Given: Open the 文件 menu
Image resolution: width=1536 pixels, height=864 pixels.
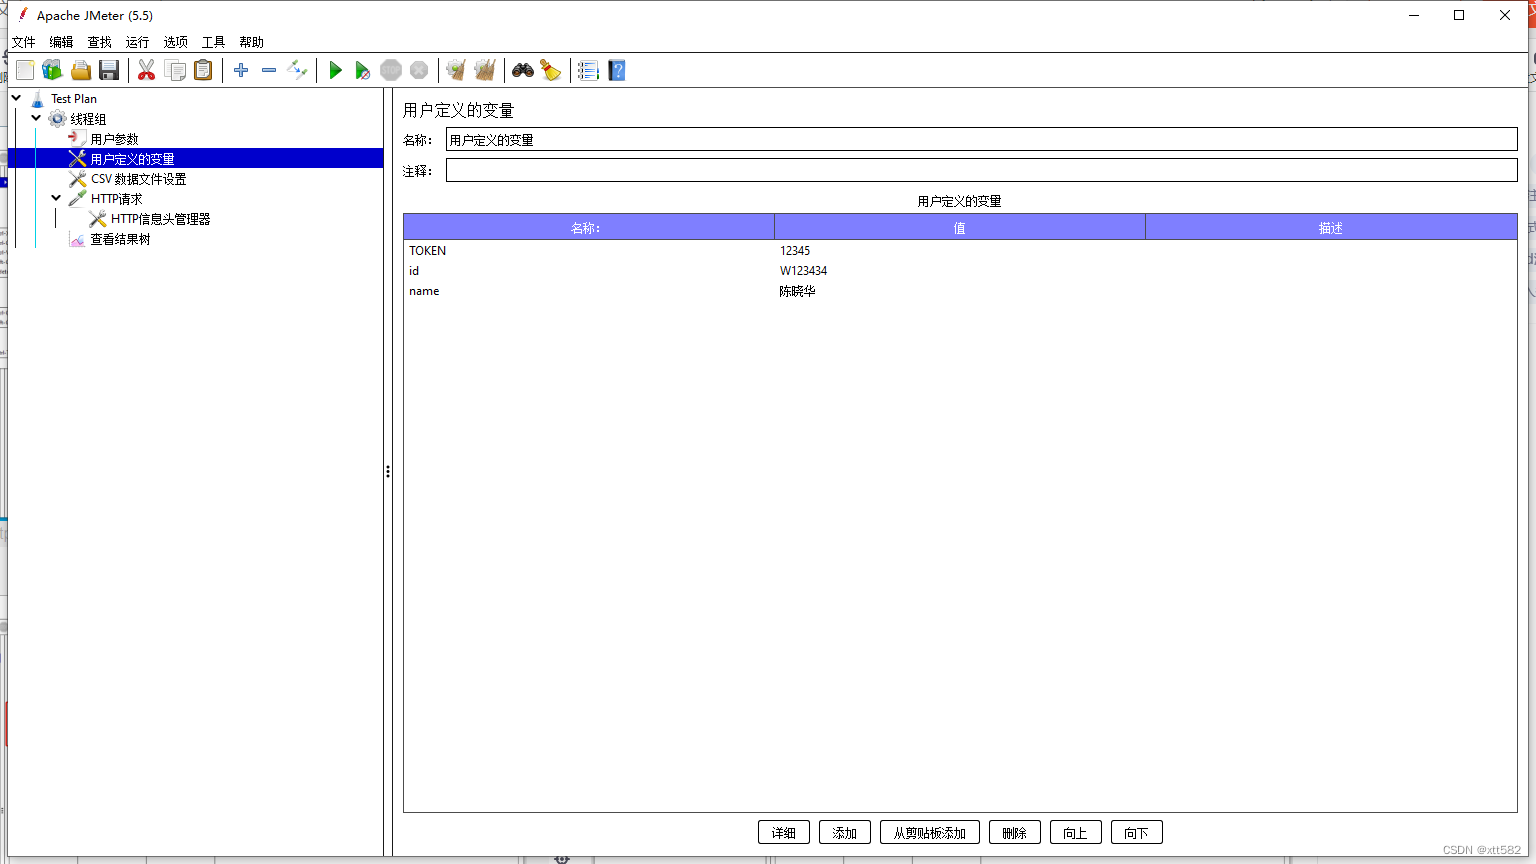Looking at the screenshot, I should click(24, 42).
